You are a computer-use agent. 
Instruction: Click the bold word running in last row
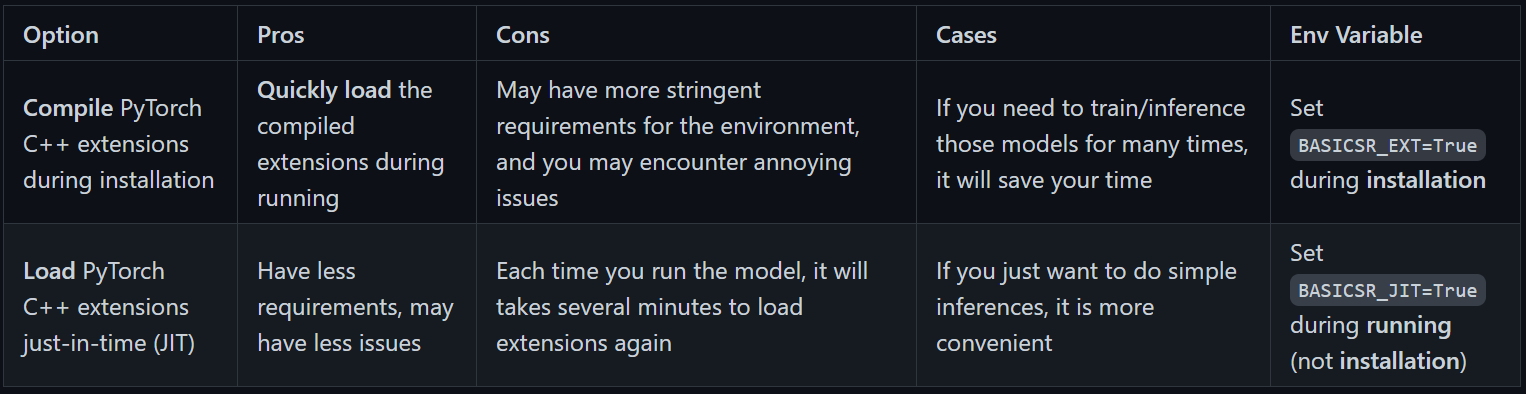click(1407, 325)
